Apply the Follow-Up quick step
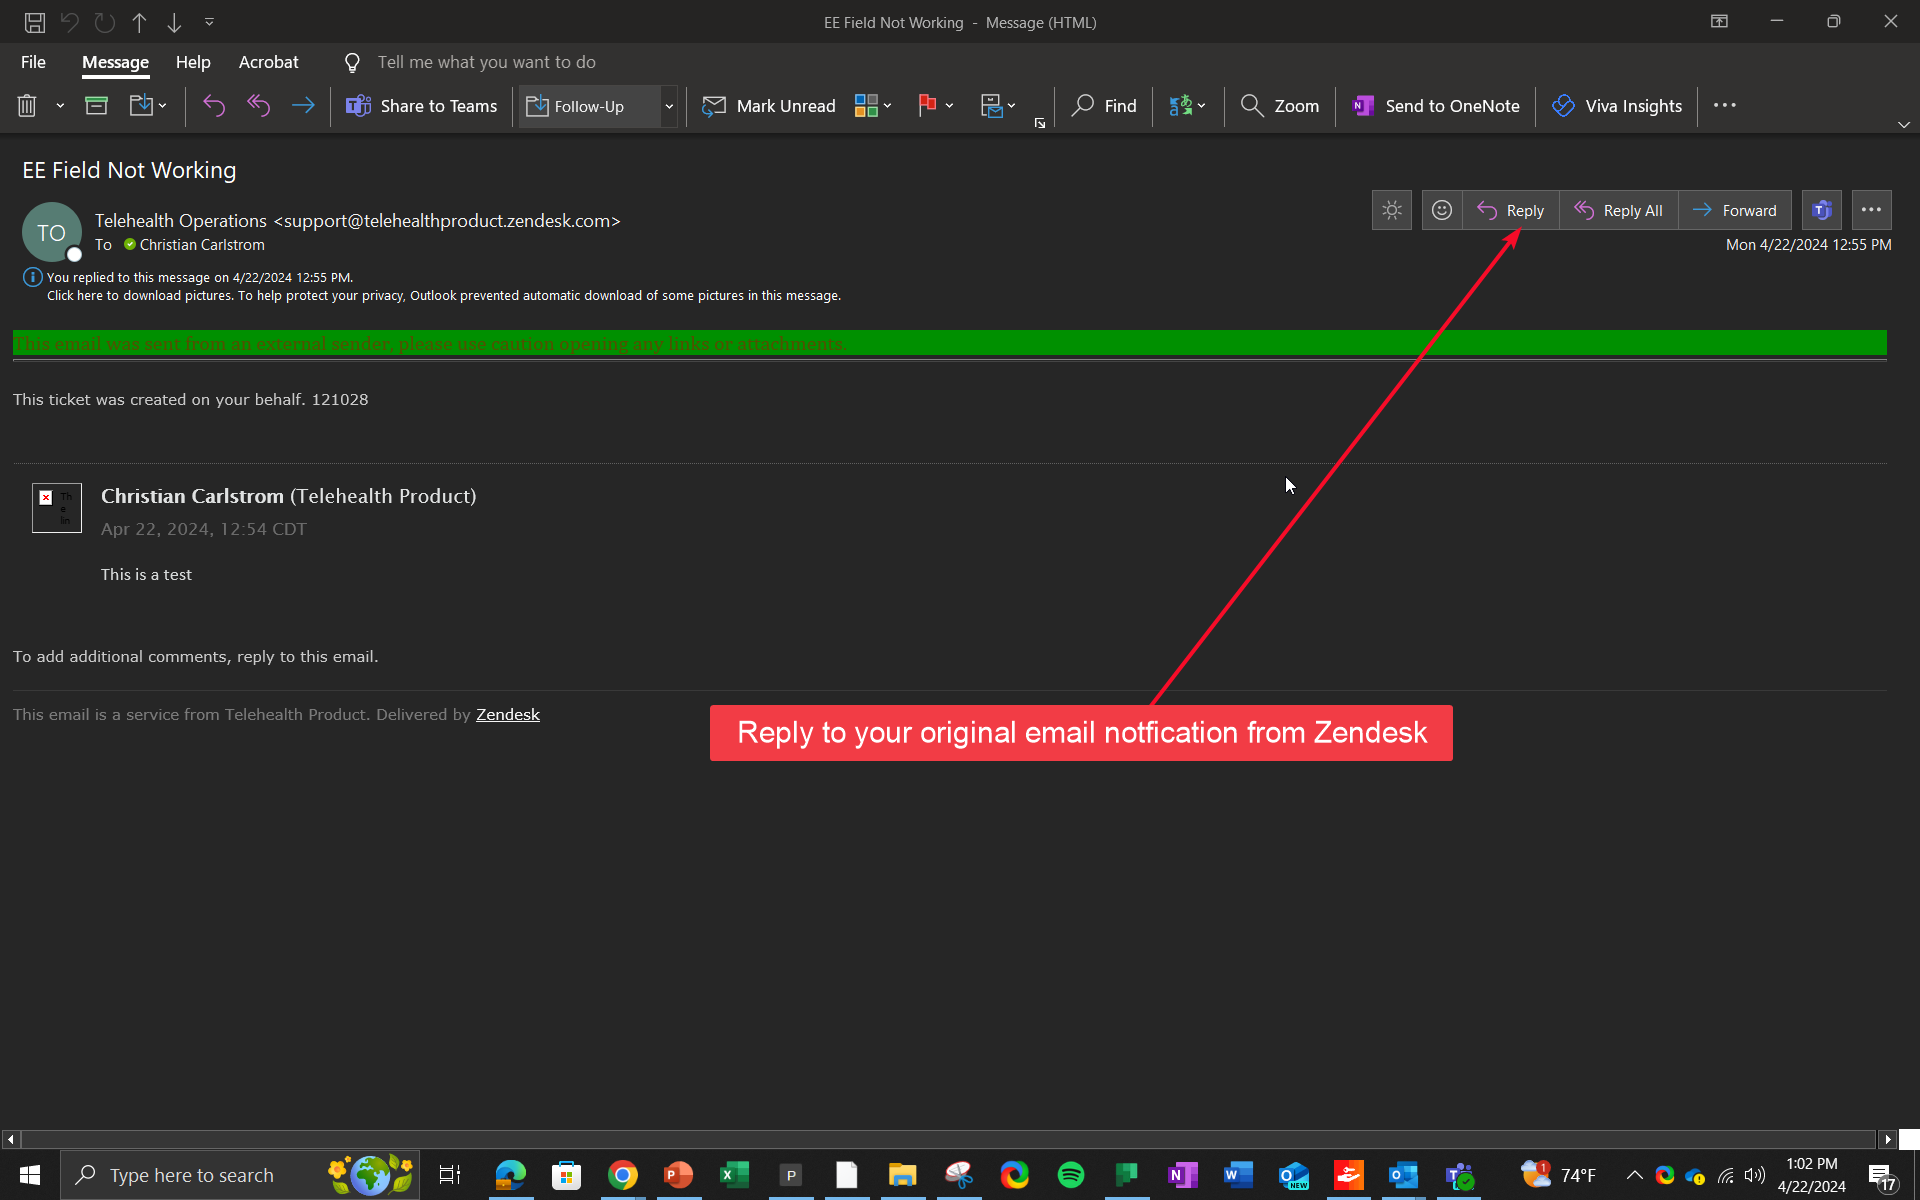Image resolution: width=1920 pixels, height=1200 pixels. pyautogui.click(x=589, y=106)
